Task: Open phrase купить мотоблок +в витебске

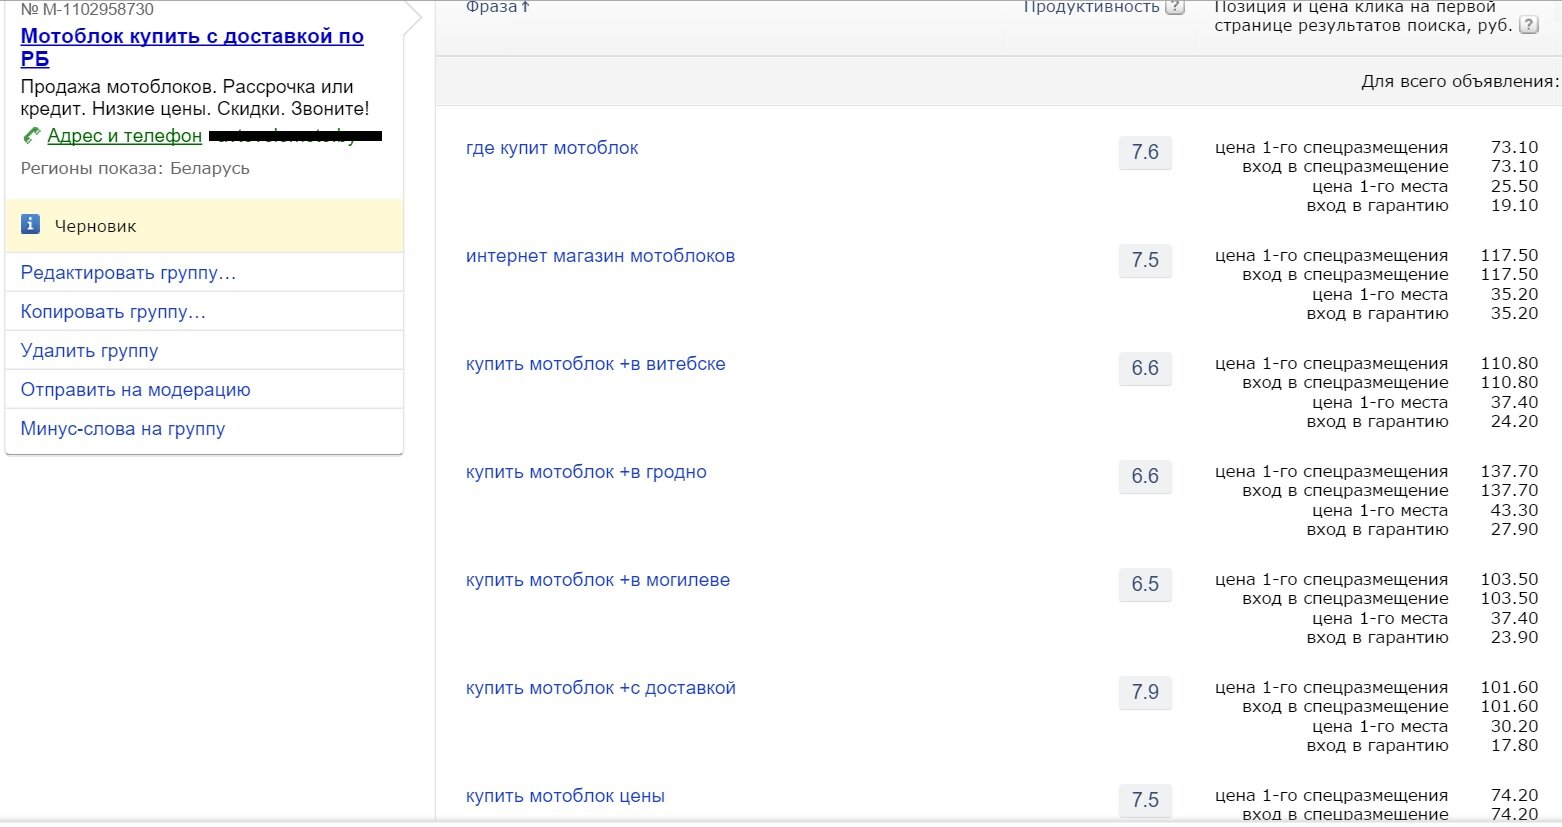Action: (x=595, y=364)
